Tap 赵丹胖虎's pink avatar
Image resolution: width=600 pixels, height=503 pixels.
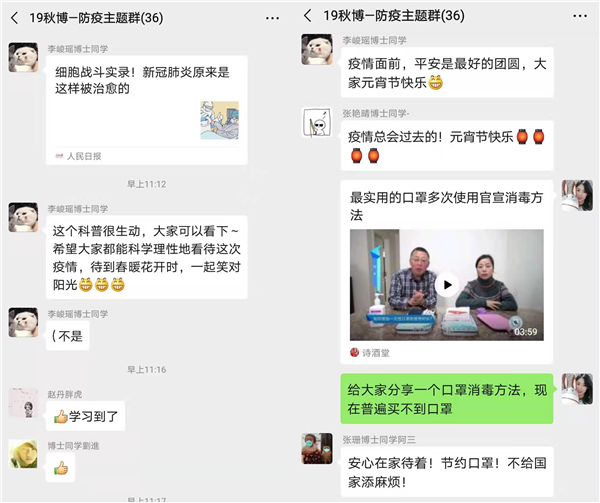(x=23, y=403)
